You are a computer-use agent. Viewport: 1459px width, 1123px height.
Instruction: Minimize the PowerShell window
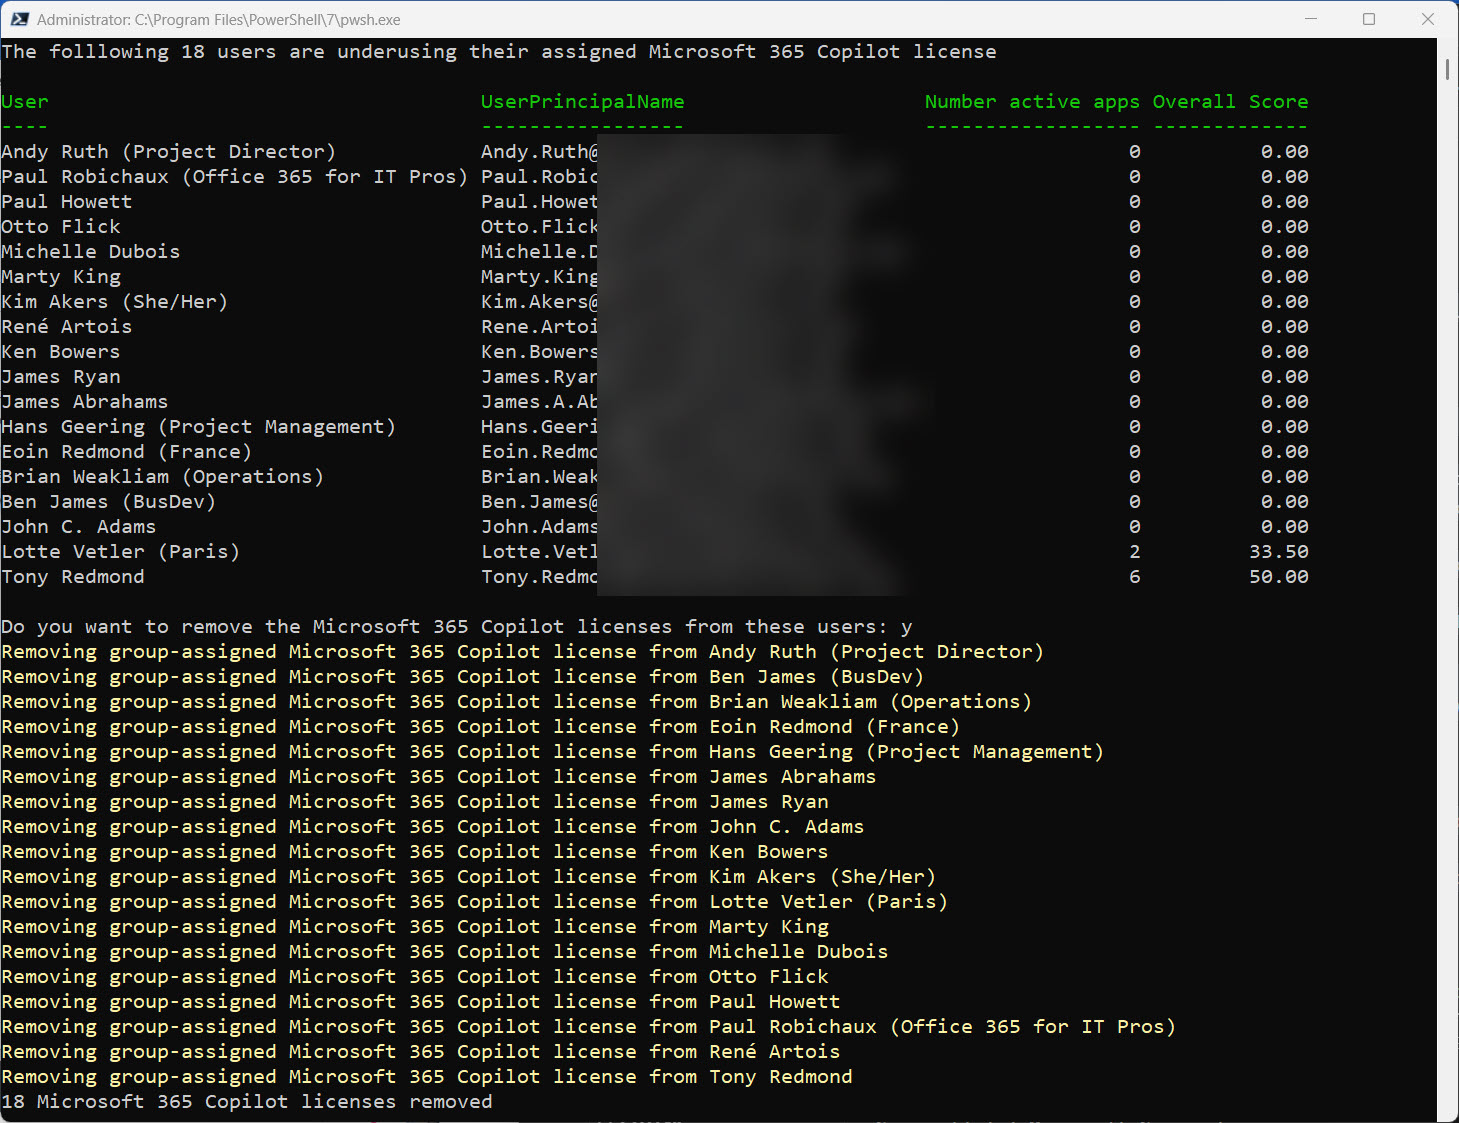coord(1311,19)
